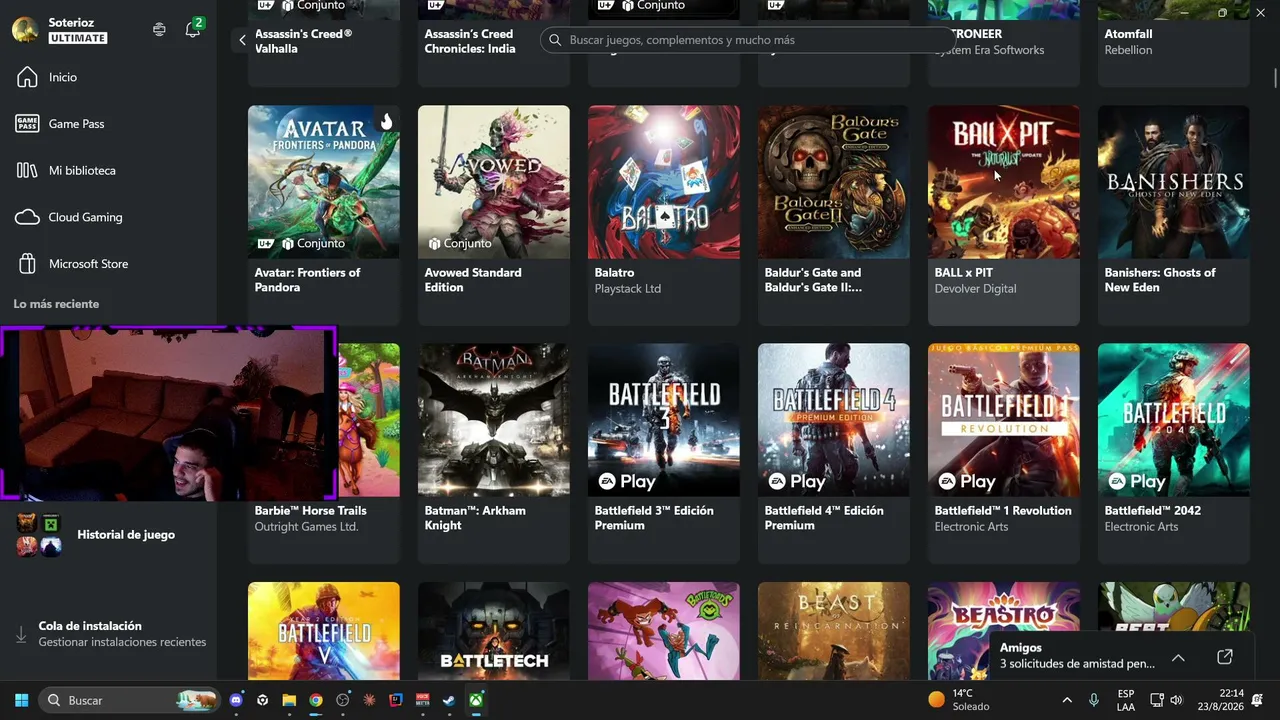Screen dimensions: 1280x720
Task: Open IntelliJ IDEA from the taskbar
Action: (x=396, y=700)
